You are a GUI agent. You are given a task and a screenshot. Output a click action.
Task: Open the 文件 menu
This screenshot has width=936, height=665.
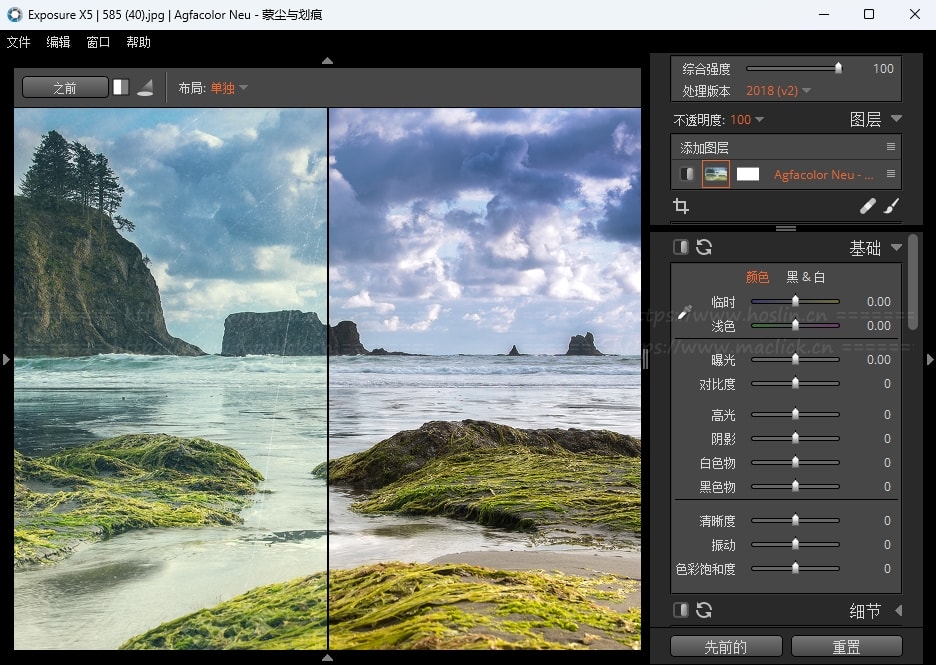(x=19, y=42)
